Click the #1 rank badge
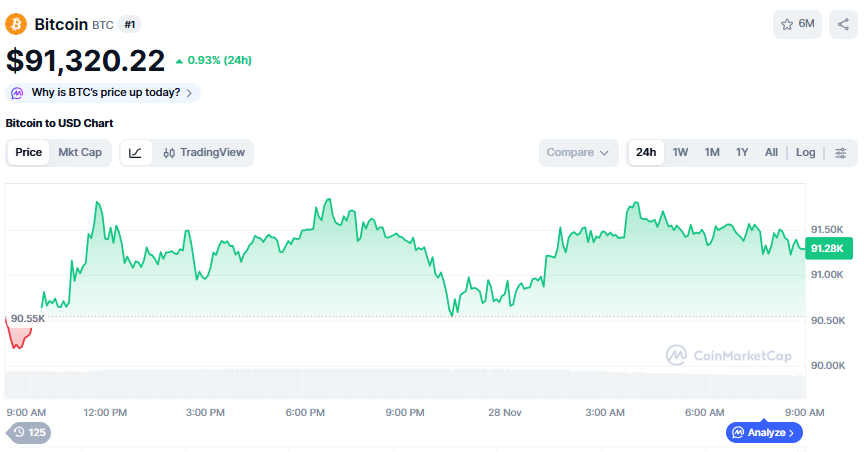Screen dimensions: 864x452 pyautogui.click(x=130, y=24)
